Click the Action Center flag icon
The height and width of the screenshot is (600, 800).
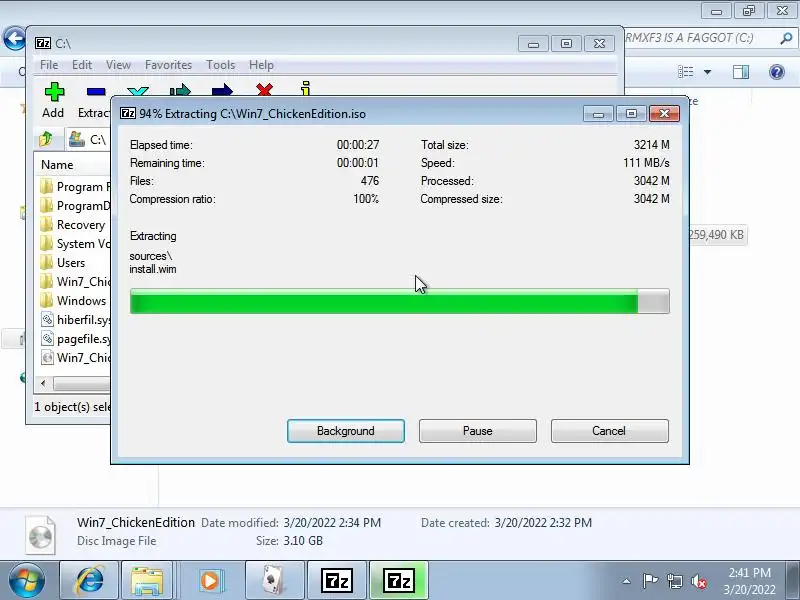650,581
